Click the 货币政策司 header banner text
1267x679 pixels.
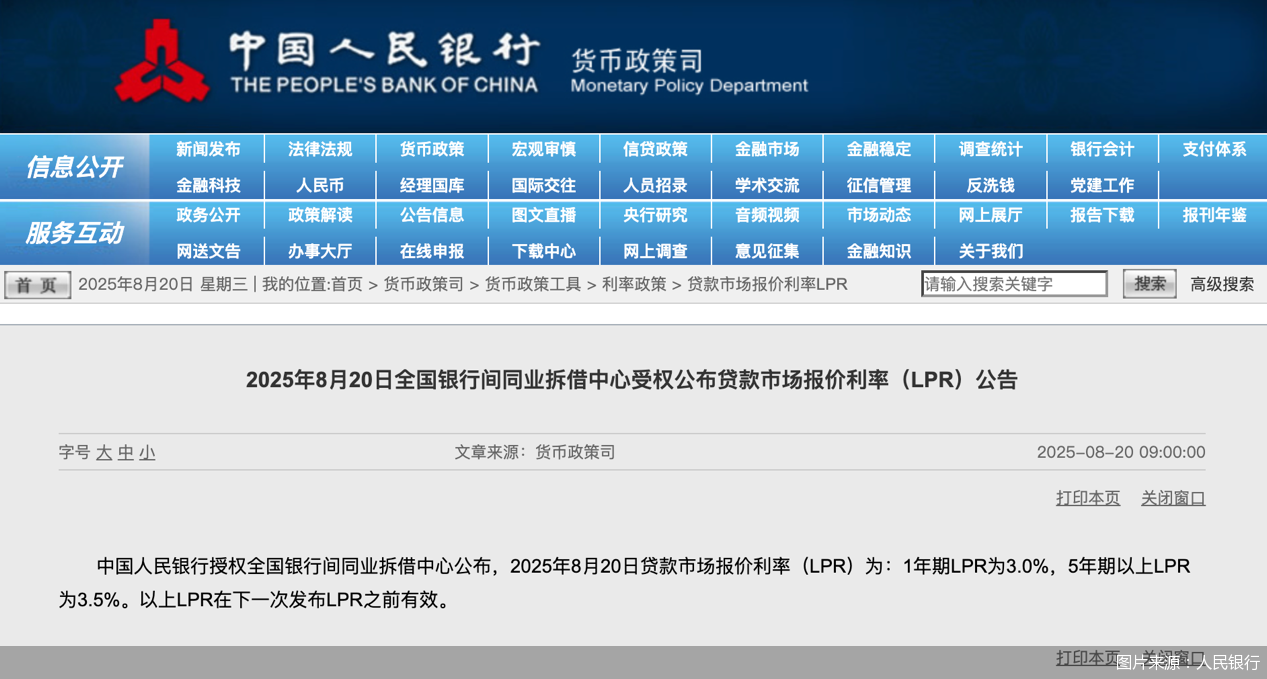(637, 59)
